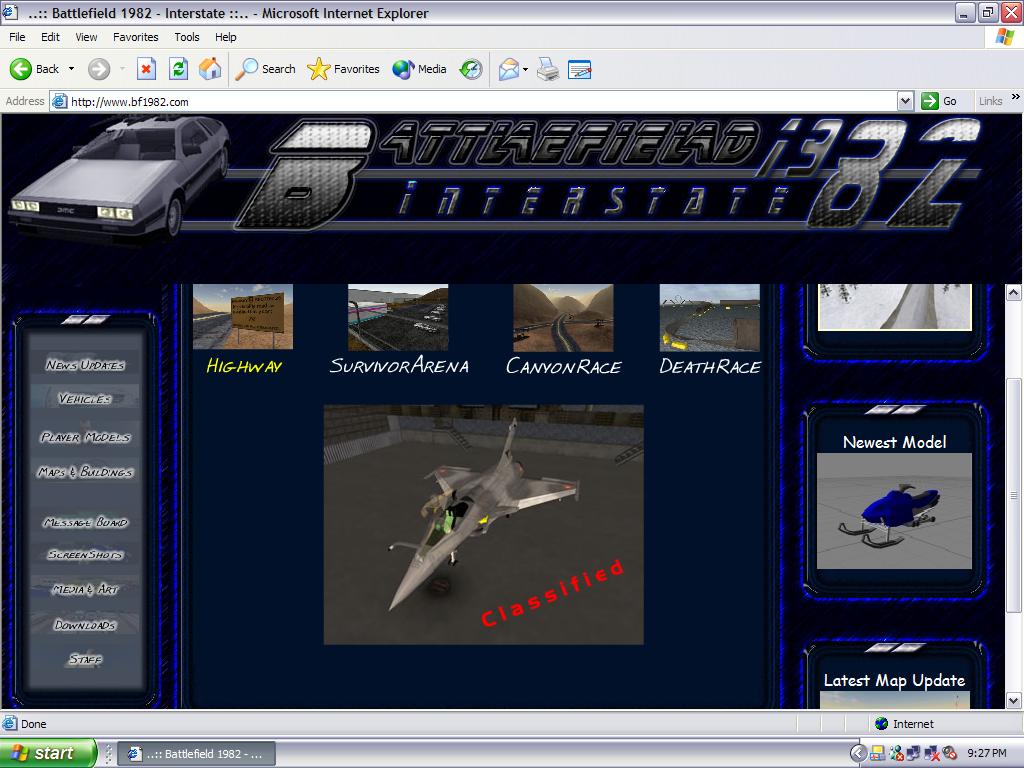The image size is (1024, 768).
Task: Open the Message Board sidebar link
Action: pos(86,522)
